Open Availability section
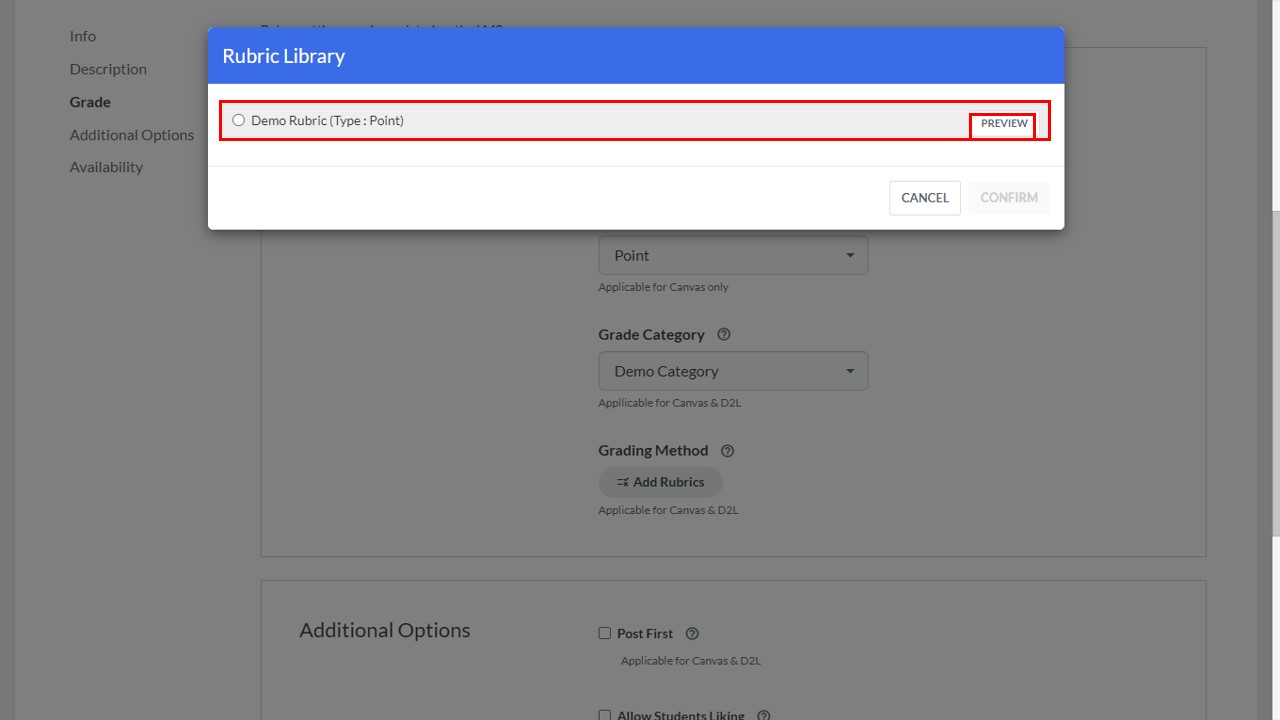The image size is (1280, 720). (x=106, y=167)
